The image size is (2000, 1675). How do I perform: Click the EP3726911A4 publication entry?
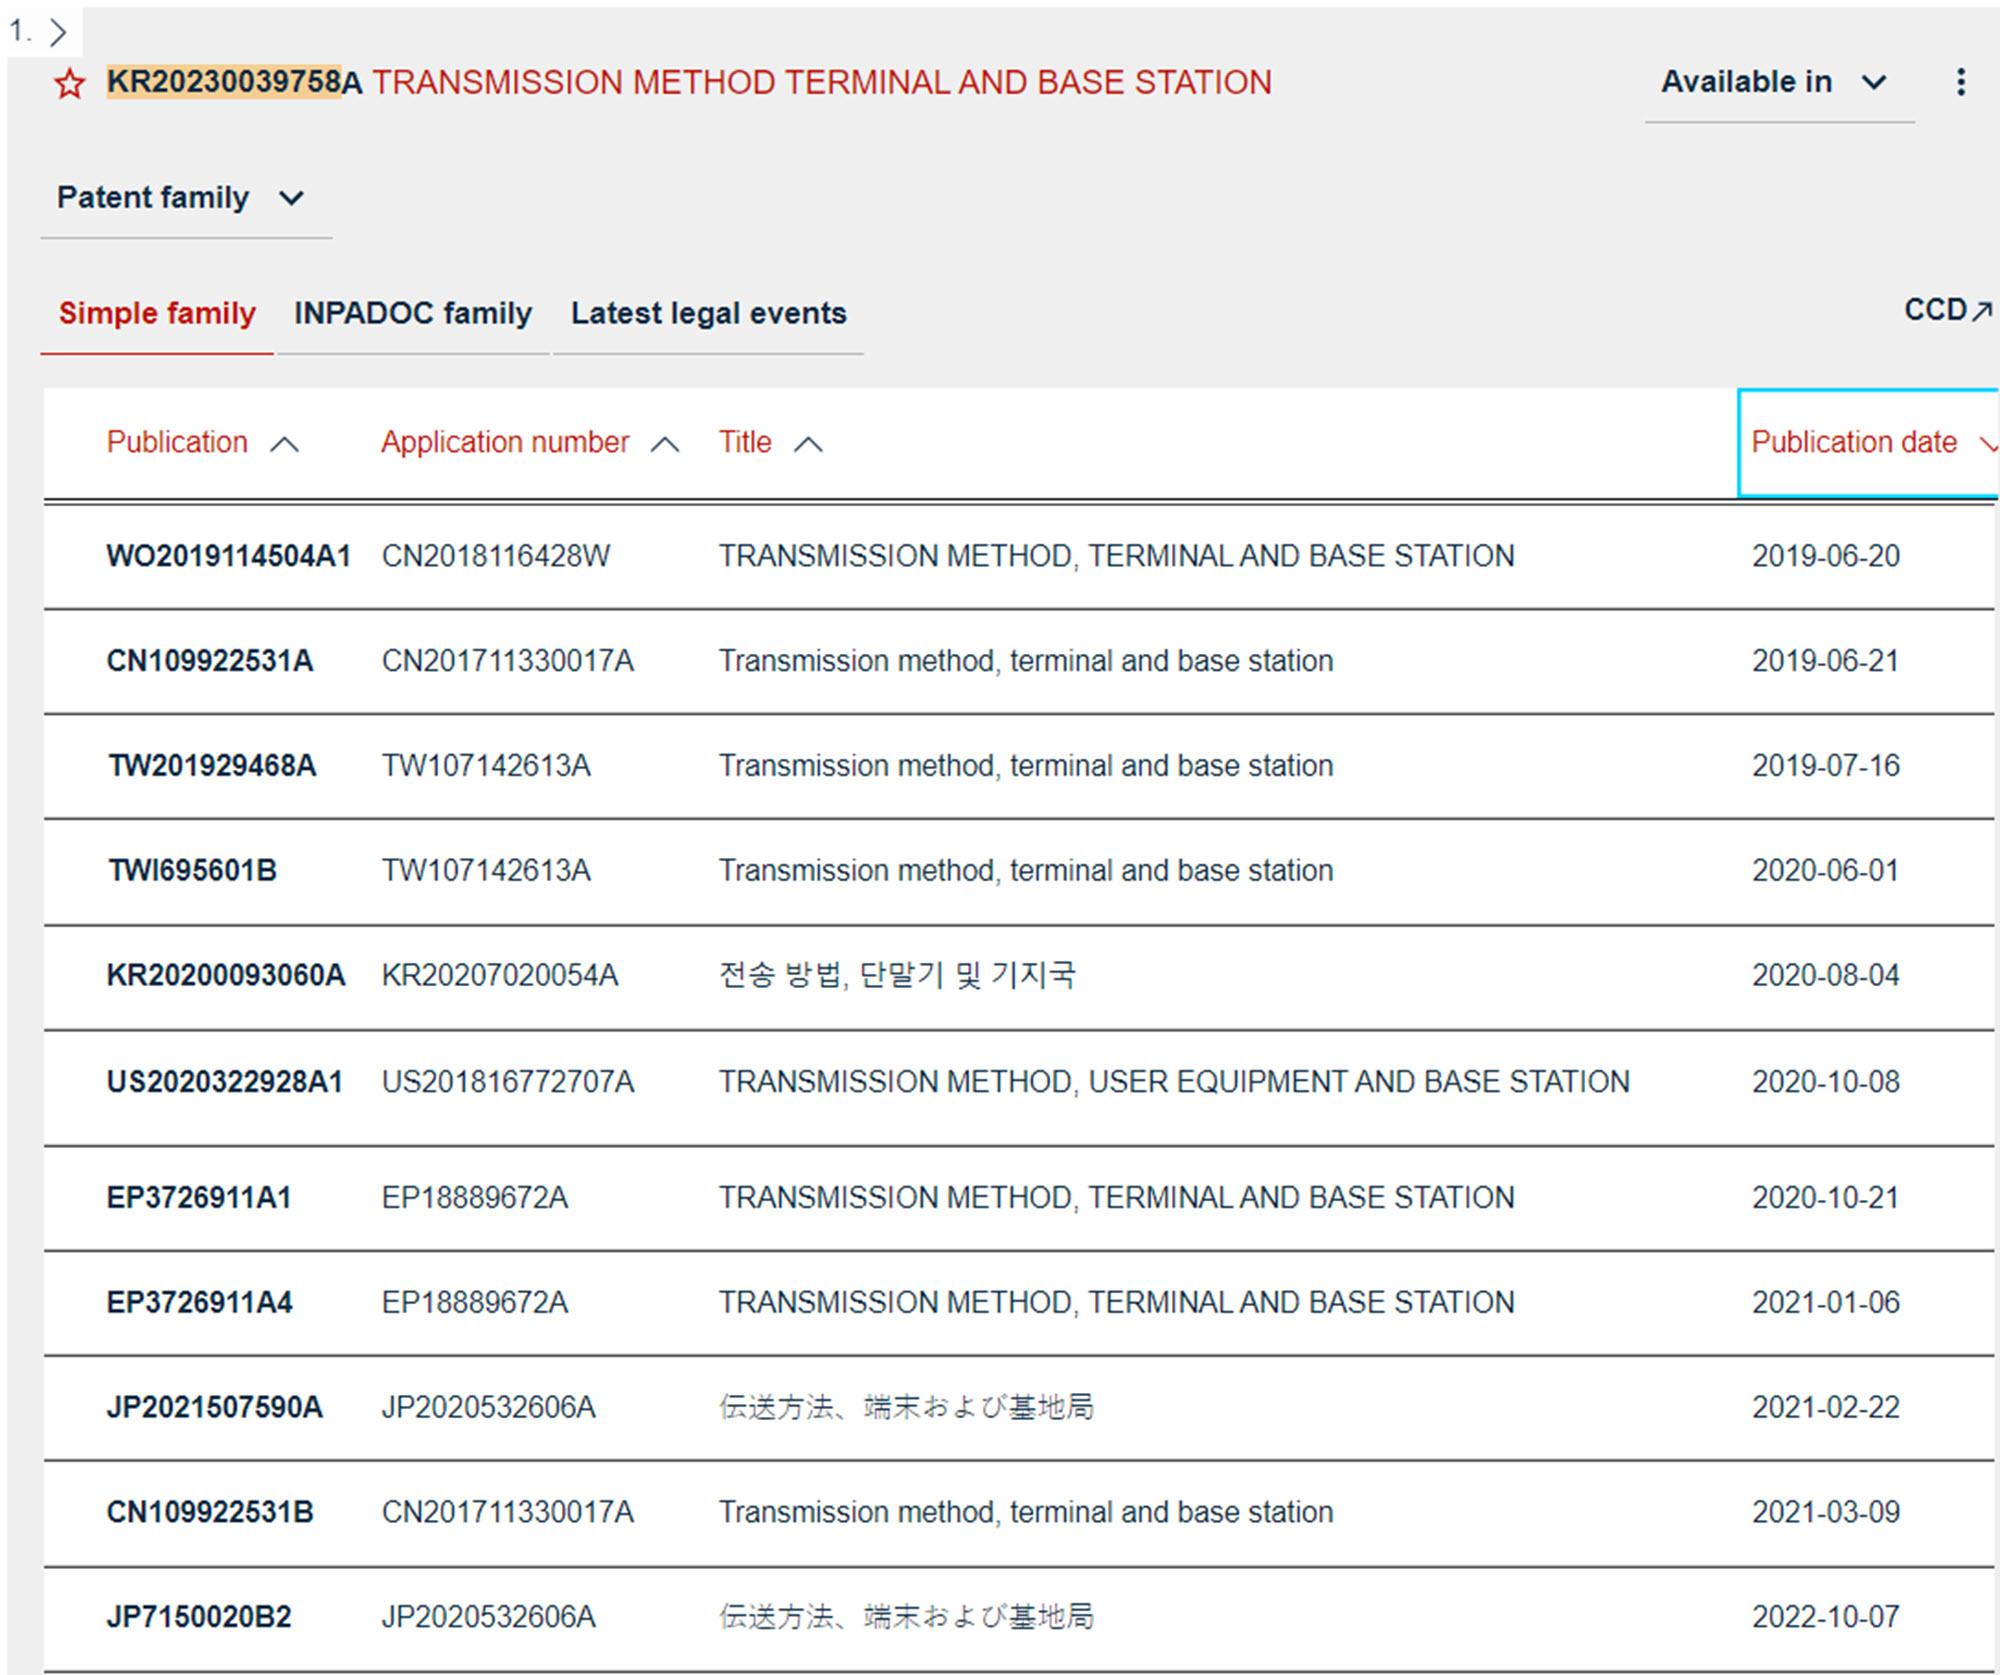point(199,1302)
